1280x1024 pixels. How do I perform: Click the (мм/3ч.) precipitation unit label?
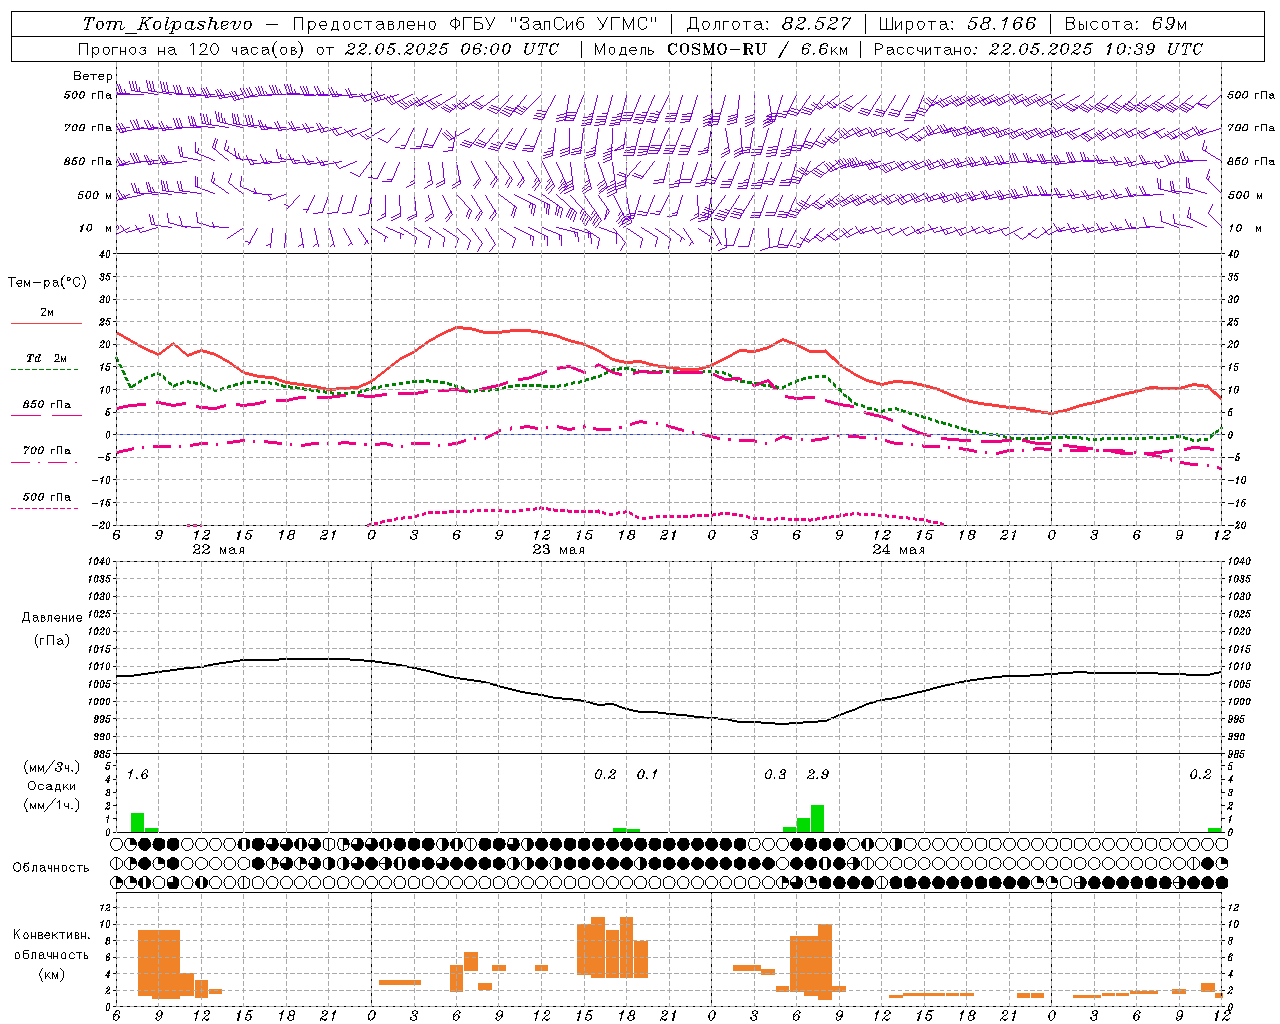51,768
